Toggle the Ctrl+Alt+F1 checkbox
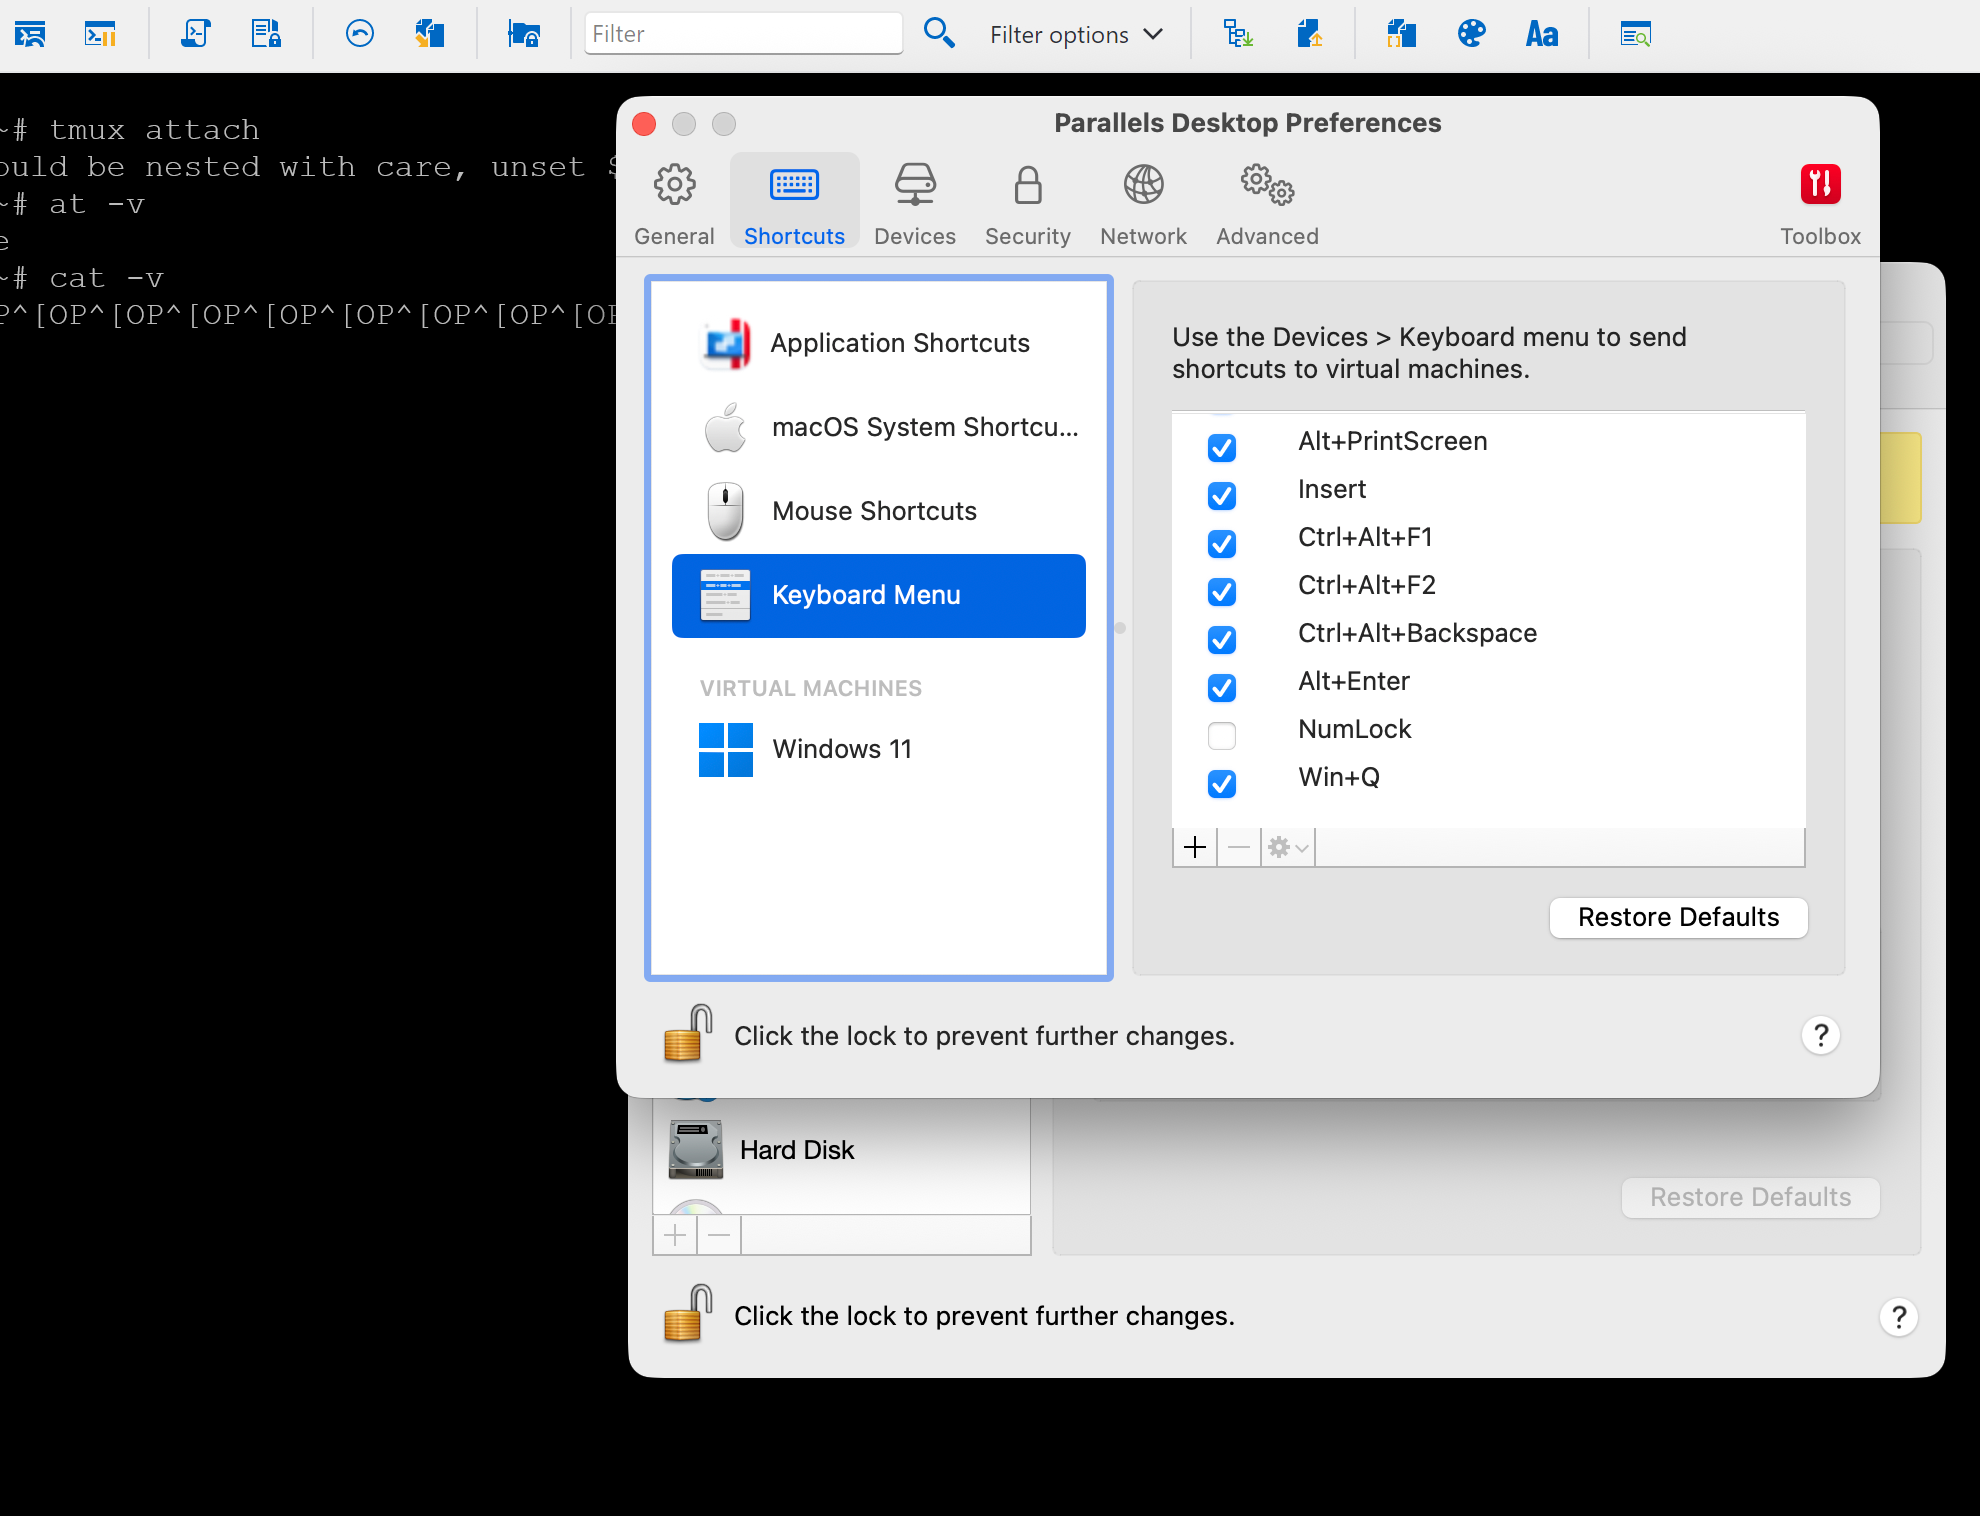This screenshot has width=1980, height=1516. pyautogui.click(x=1222, y=543)
